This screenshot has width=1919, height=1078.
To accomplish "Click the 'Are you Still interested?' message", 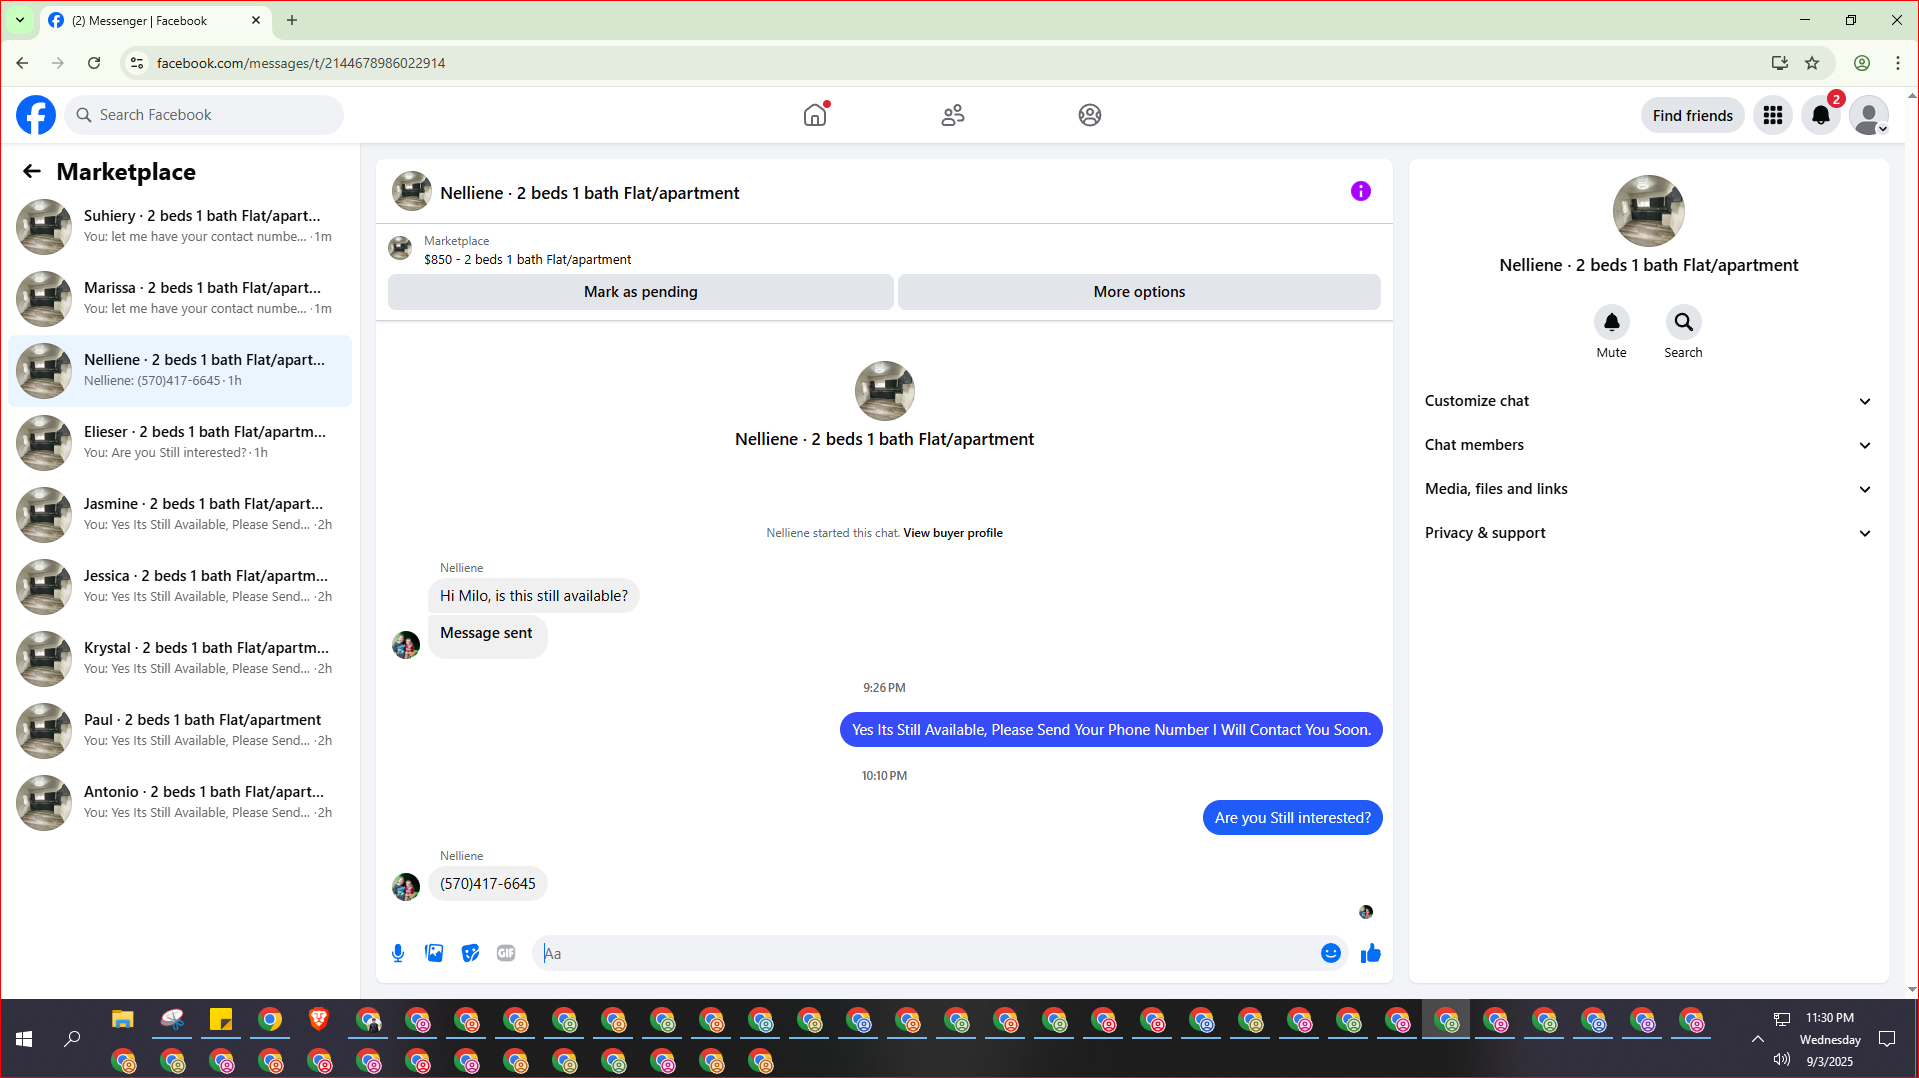I will pos(1293,818).
